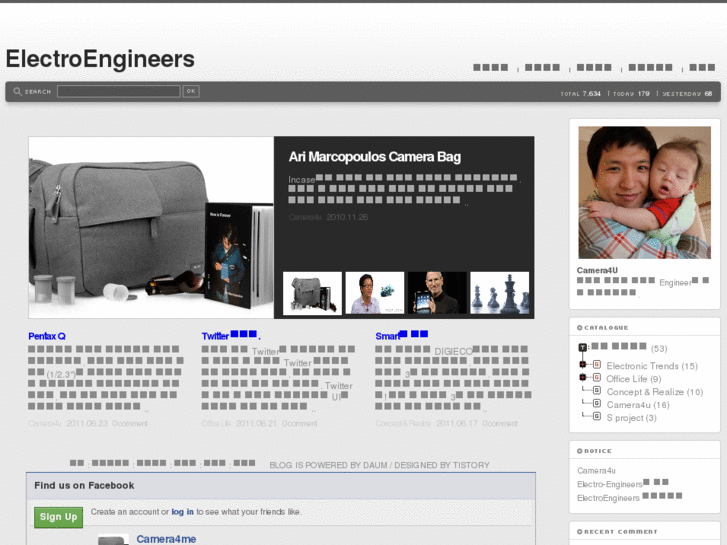
Task: Open the Ari Marcopoulos Camera Bag headline
Action: tap(375, 157)
